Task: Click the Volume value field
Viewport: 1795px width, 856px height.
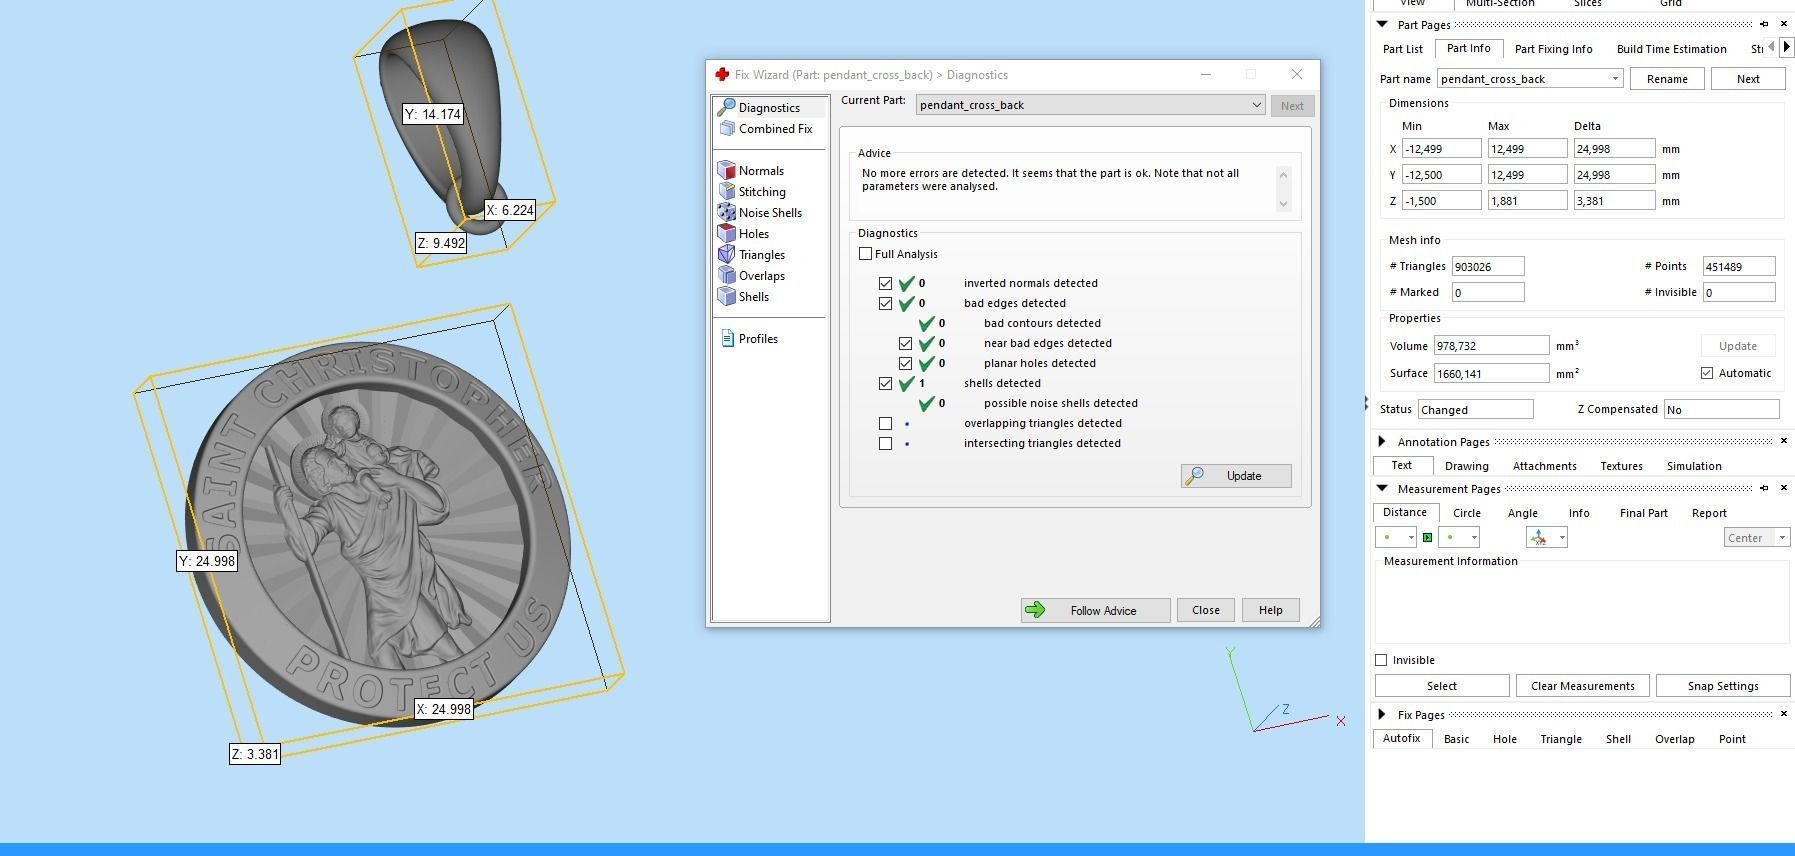Action: pos(1491,346)
